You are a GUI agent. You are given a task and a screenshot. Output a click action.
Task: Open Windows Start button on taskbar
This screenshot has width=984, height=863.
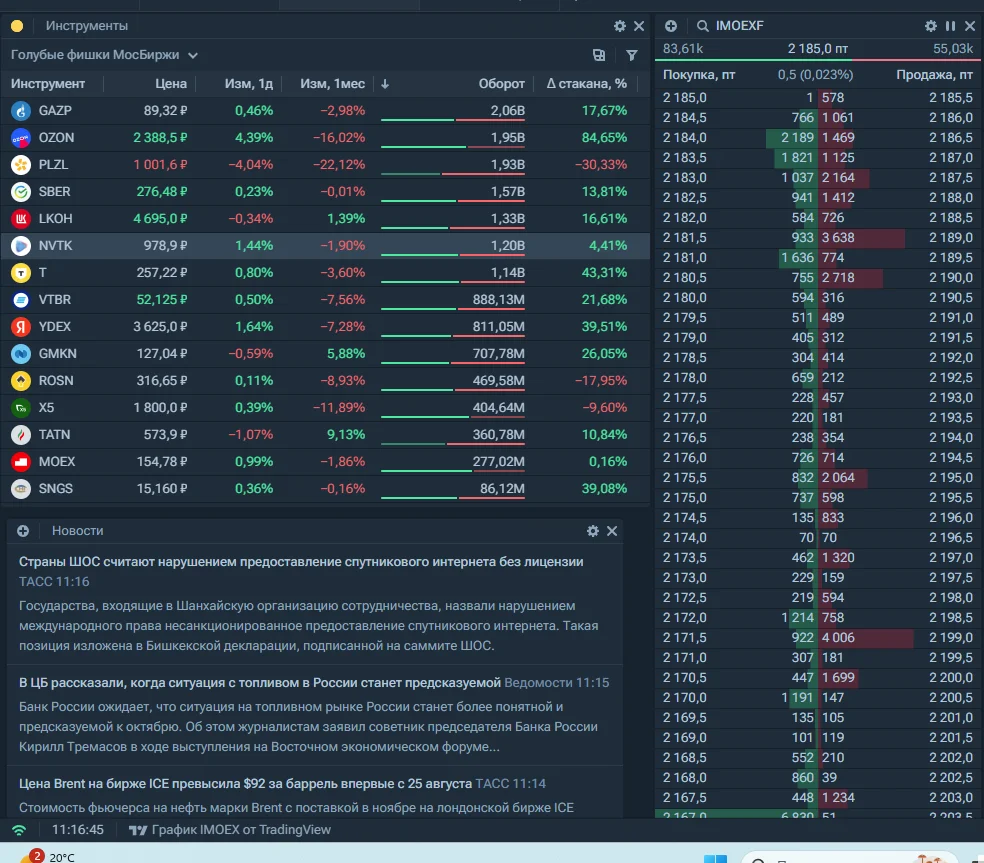click(715, 859)
